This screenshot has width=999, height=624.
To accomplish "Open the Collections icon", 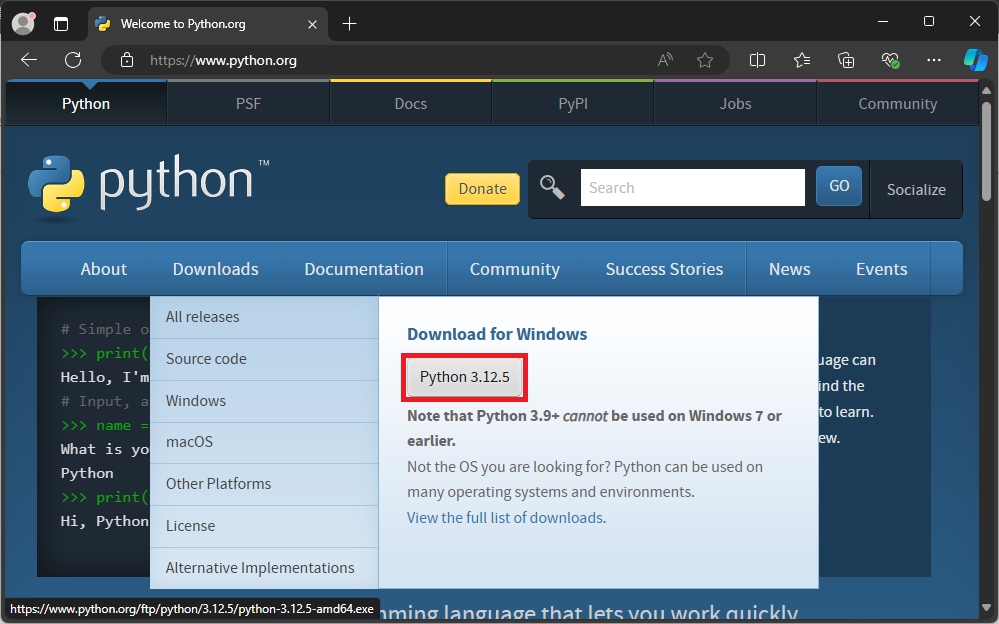I will point(845,60).
